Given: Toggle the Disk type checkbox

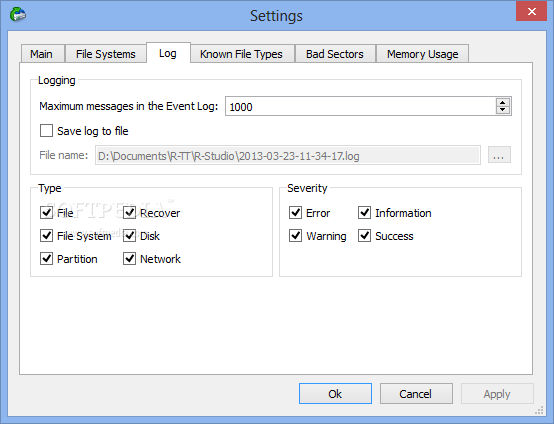Looking at the screenshot, I should click(x=129, y=235).
